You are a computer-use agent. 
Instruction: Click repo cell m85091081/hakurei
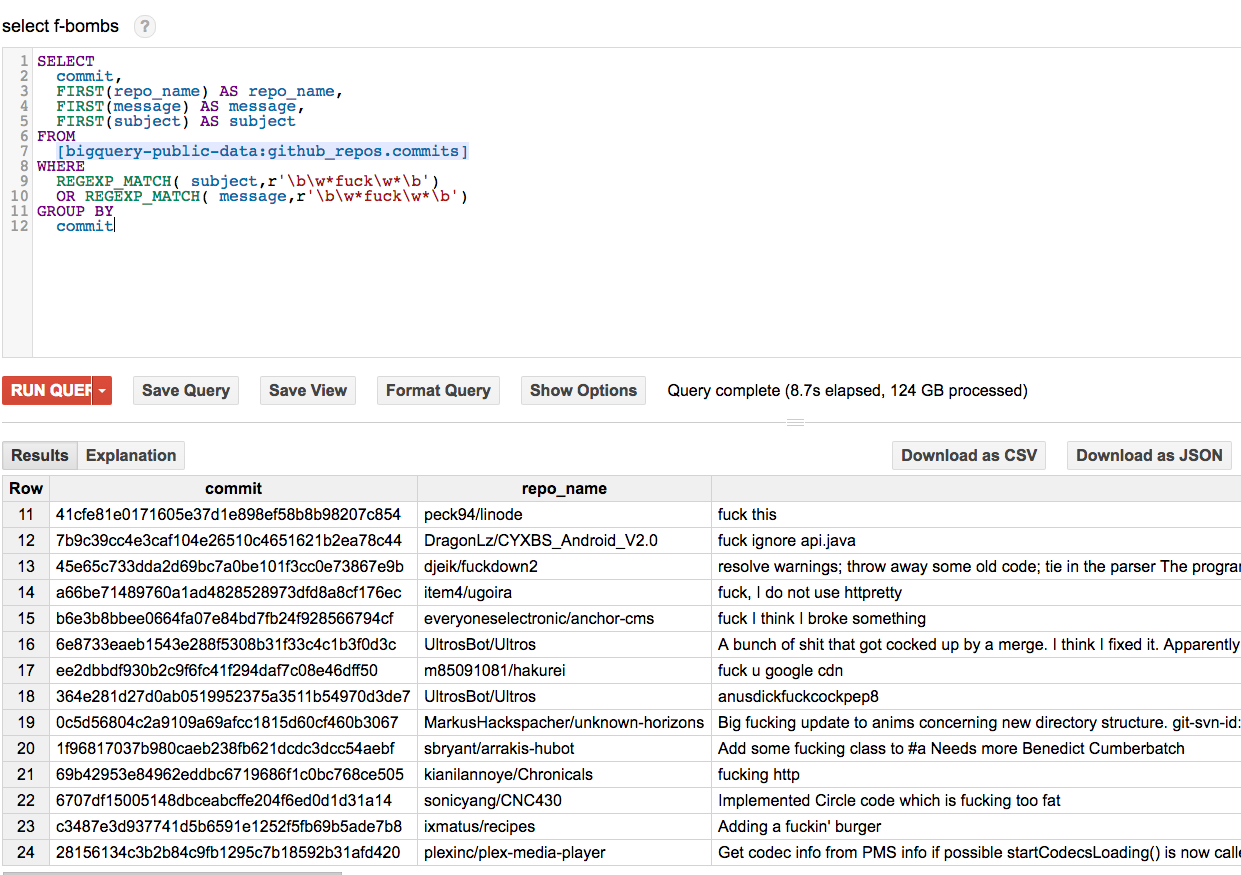pyautogui.click(x=564, y=670)
